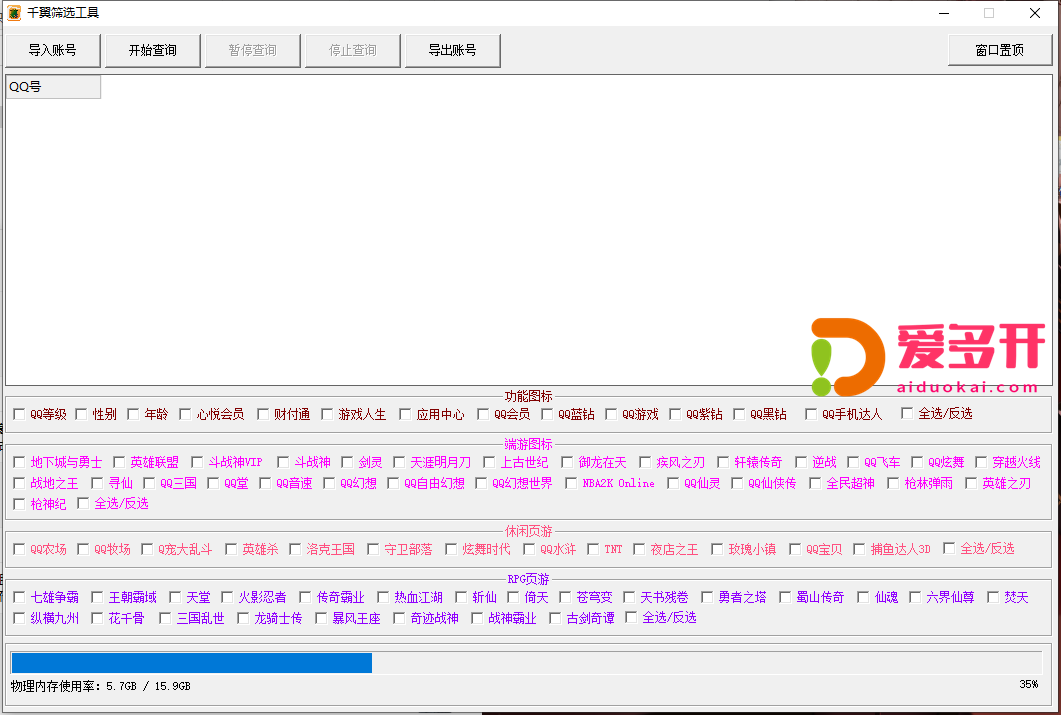
Task: Check 火影忍者 checkbox
Action: pos(227,597)
